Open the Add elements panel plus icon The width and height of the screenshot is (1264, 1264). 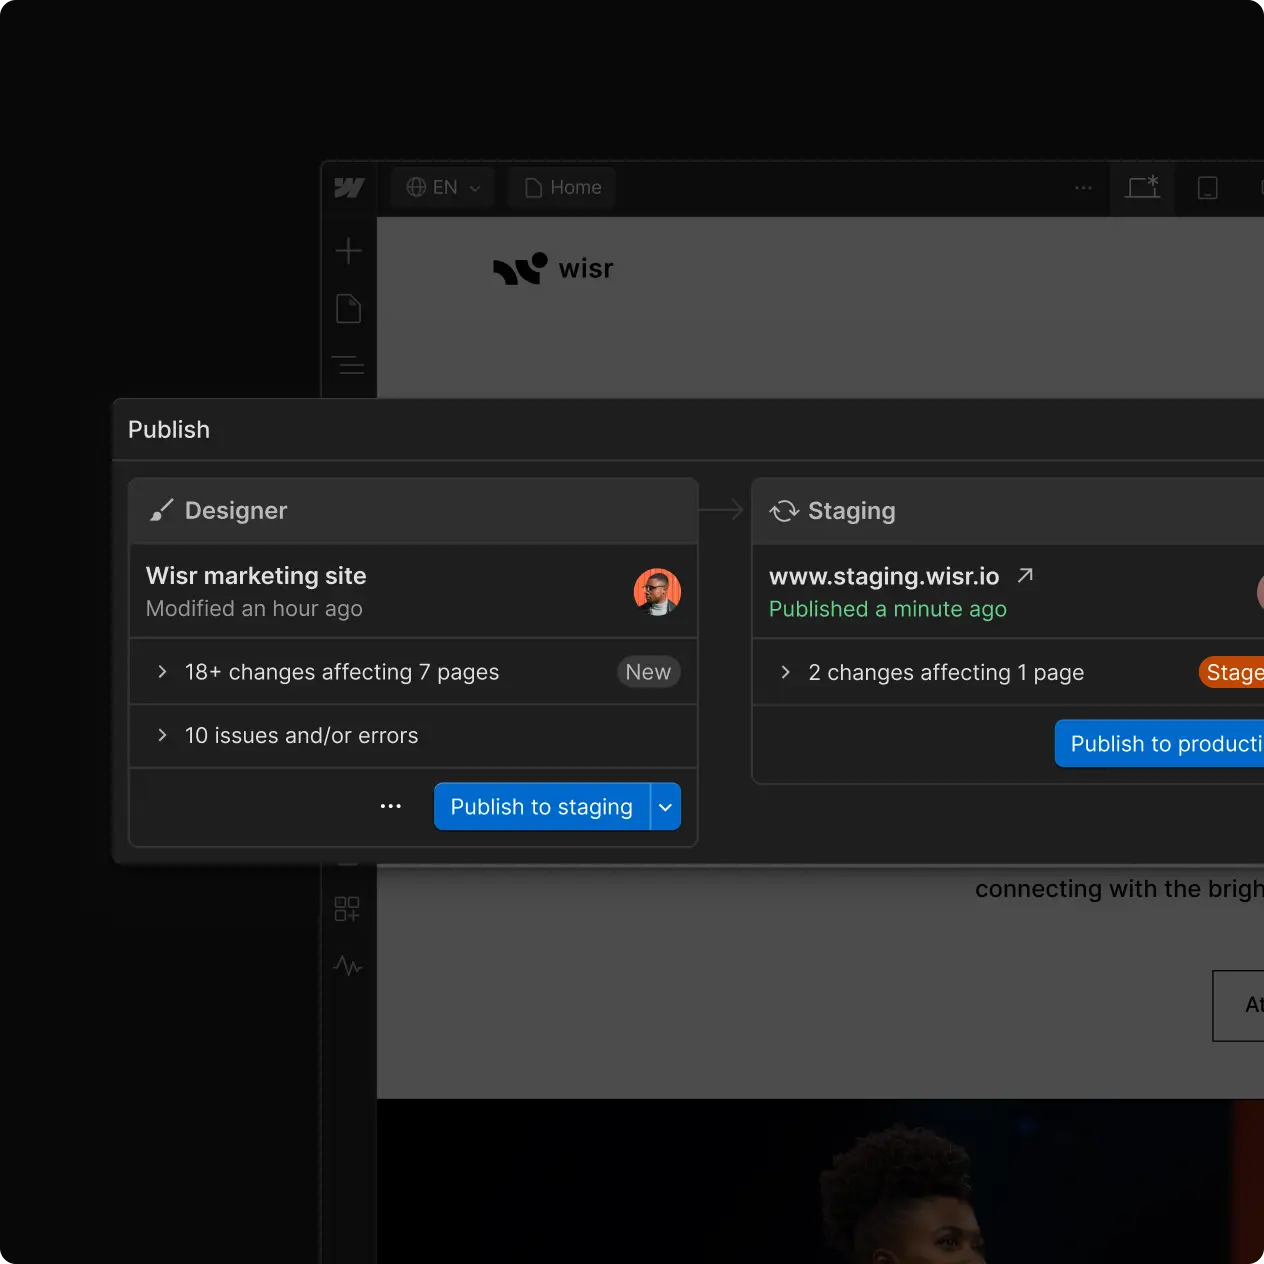pyautogui.click(x=348, y=250)
